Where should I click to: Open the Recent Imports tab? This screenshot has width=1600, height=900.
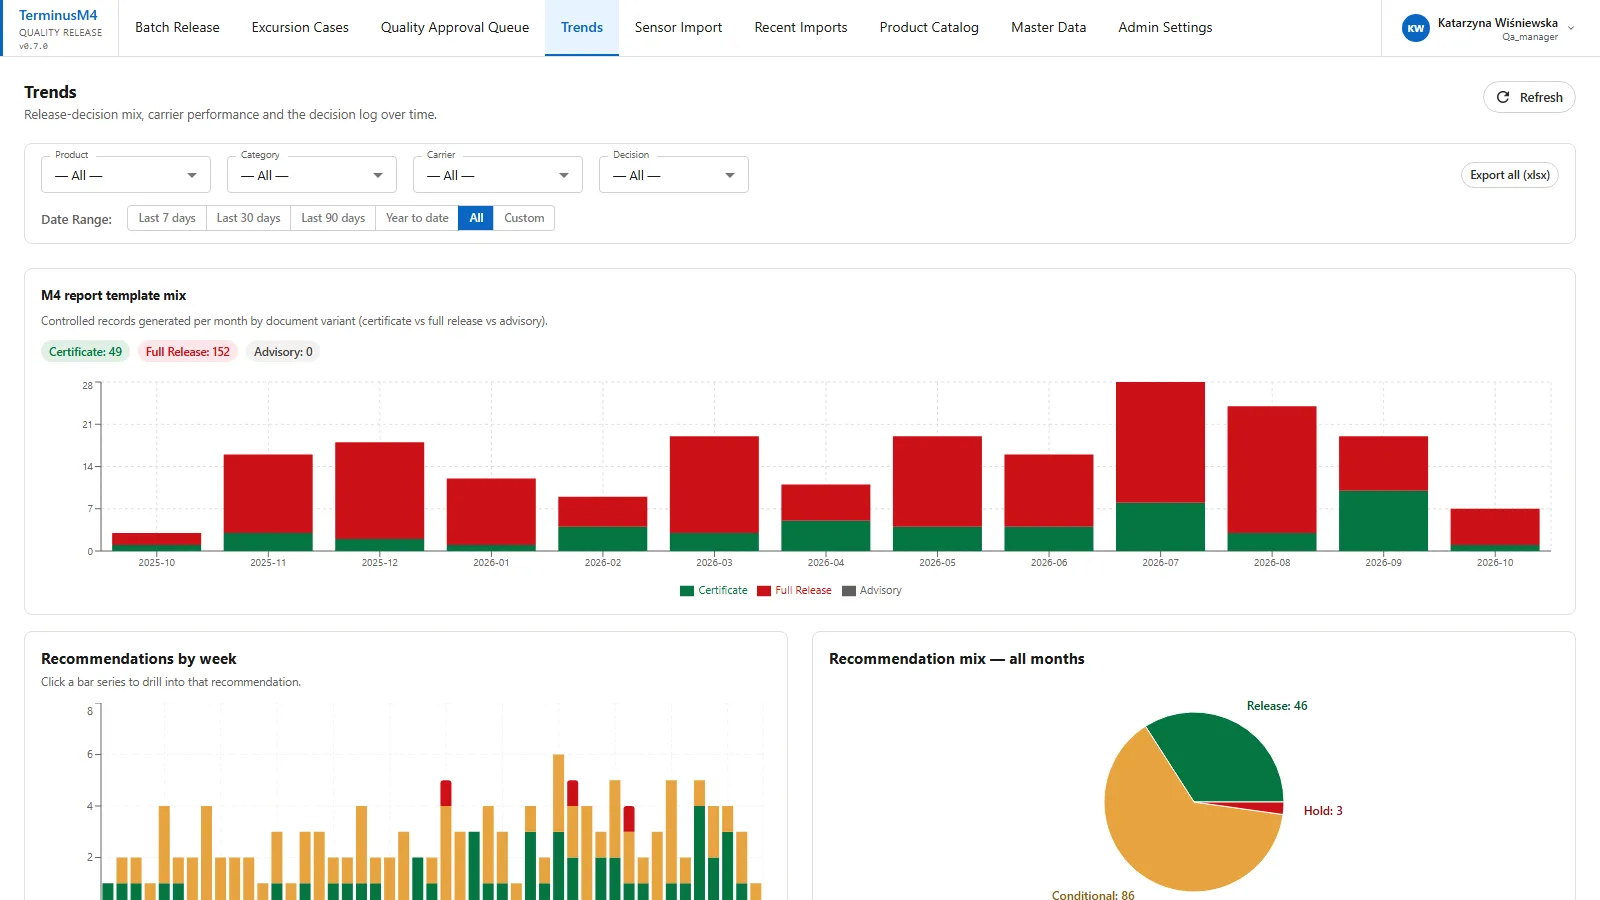[801, 28]
